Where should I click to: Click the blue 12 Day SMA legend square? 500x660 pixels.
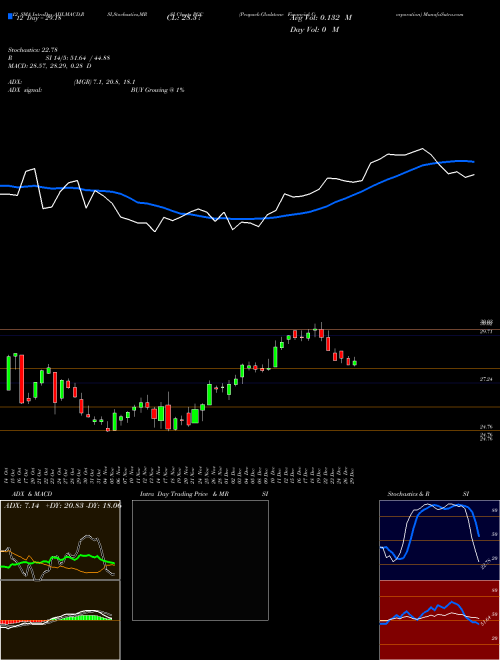click(x=11, y=16)
